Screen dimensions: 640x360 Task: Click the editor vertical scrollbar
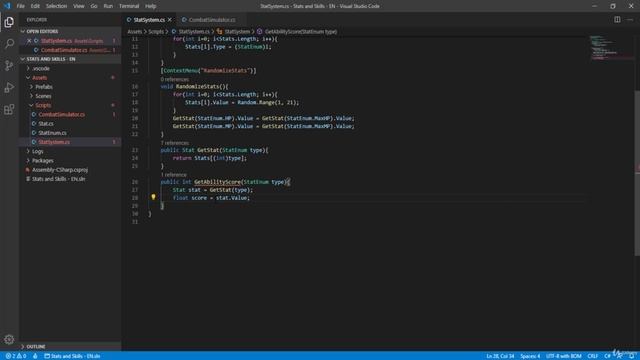coord(637,173)
